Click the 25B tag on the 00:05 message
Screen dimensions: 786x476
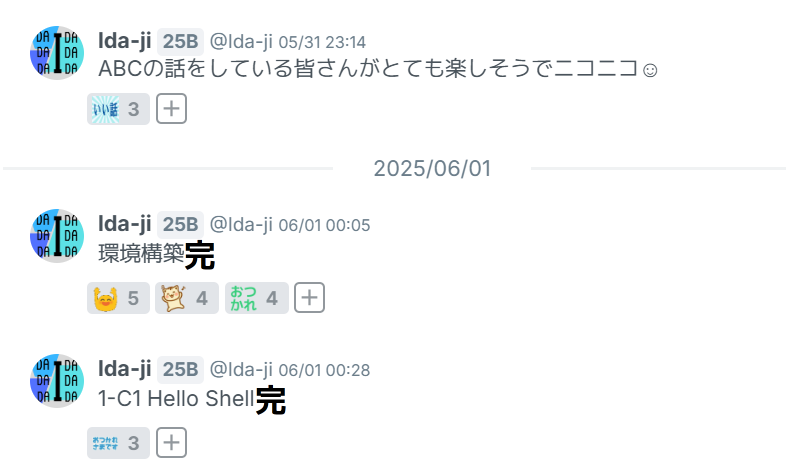click(180, 224)
